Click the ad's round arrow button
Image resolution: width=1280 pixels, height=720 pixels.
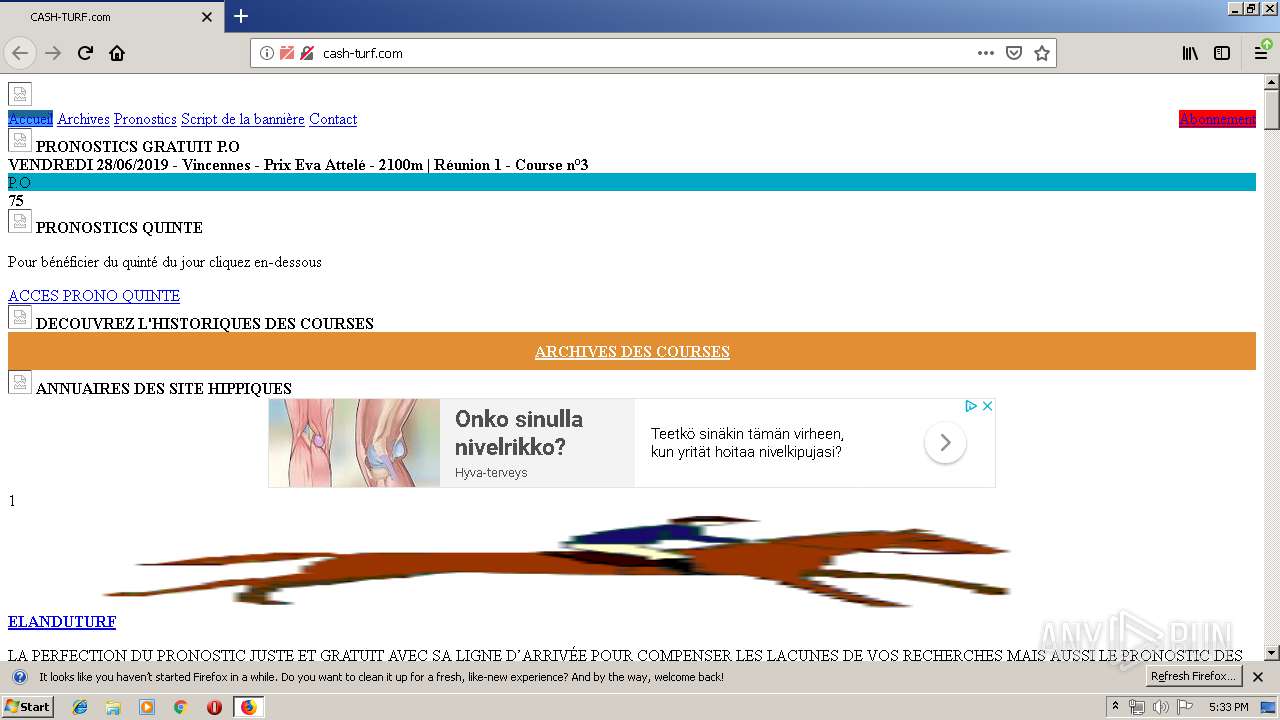pyautogui.click(x=945, y=443)
